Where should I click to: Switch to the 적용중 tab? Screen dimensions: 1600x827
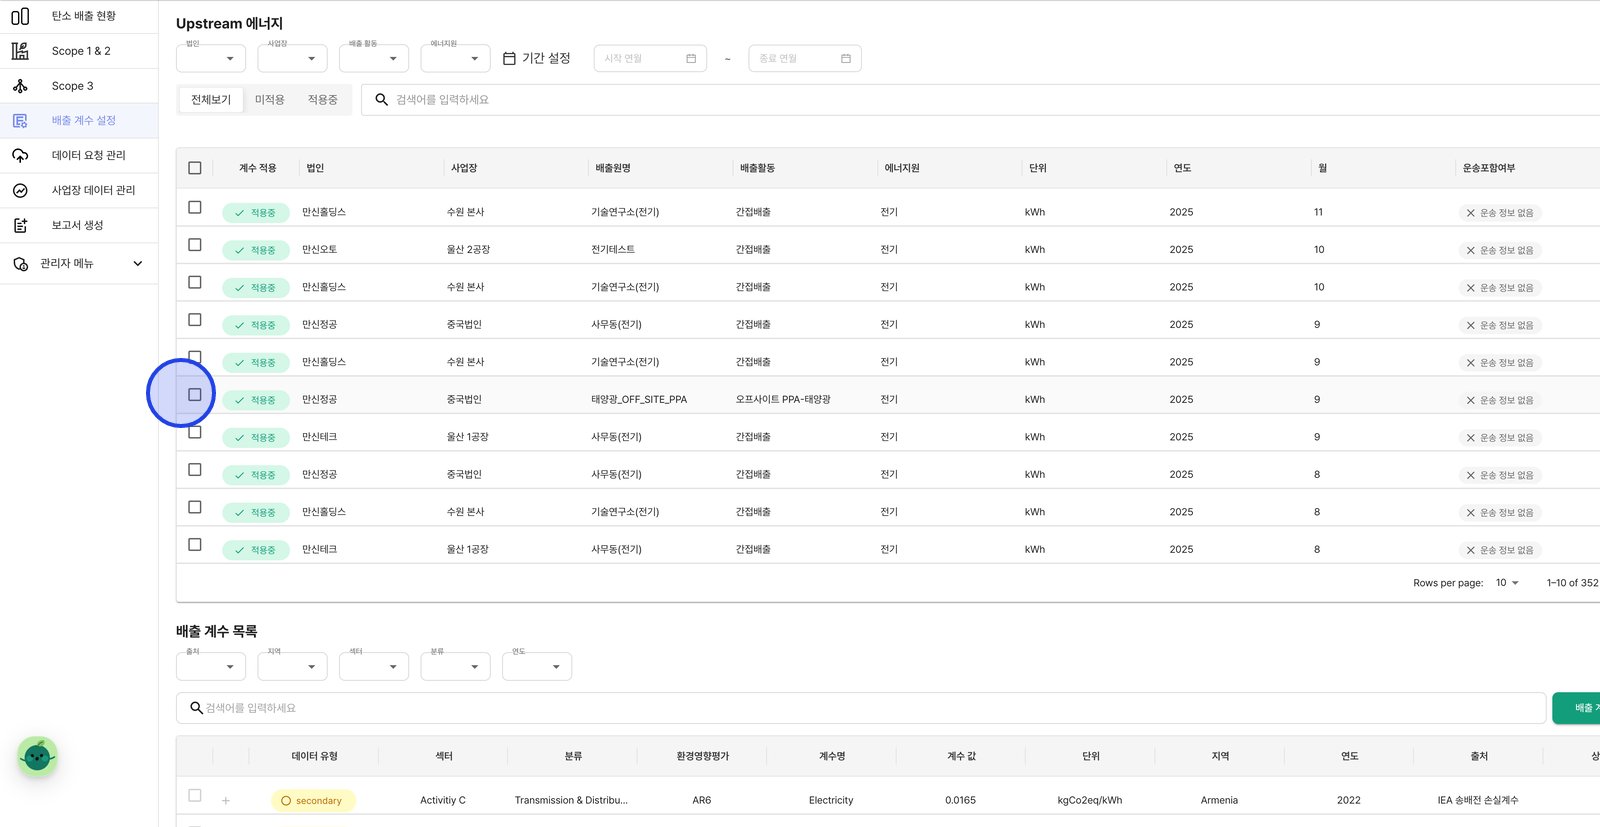(323, 100)
